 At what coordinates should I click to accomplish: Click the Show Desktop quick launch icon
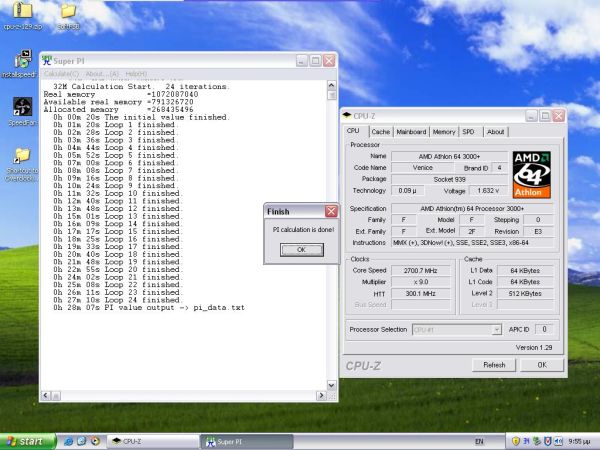click(82, 441)
